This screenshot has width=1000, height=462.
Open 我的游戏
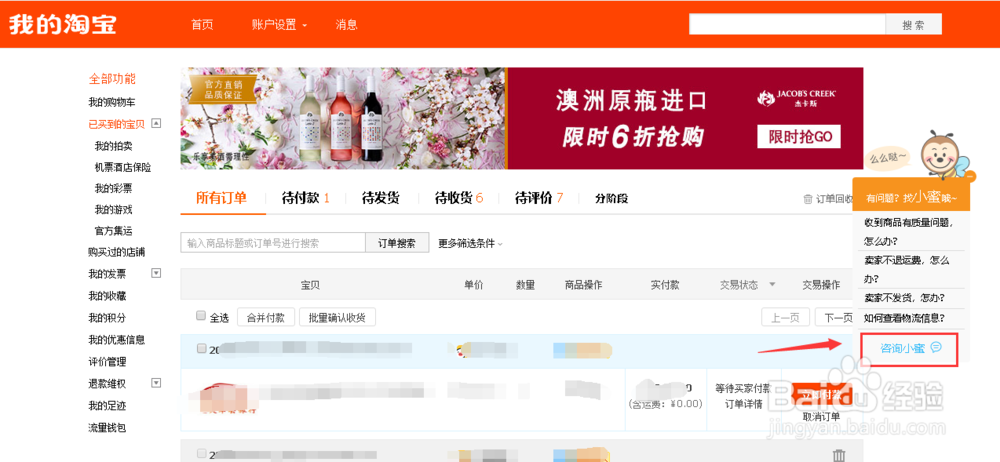coord(114,209)
